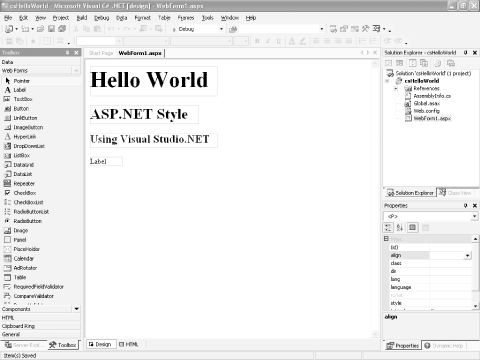The height and width of the screenshot is (360, 481).
Task: Select the Alphabetic sort icon in Properties
Action: click(400, 228)
